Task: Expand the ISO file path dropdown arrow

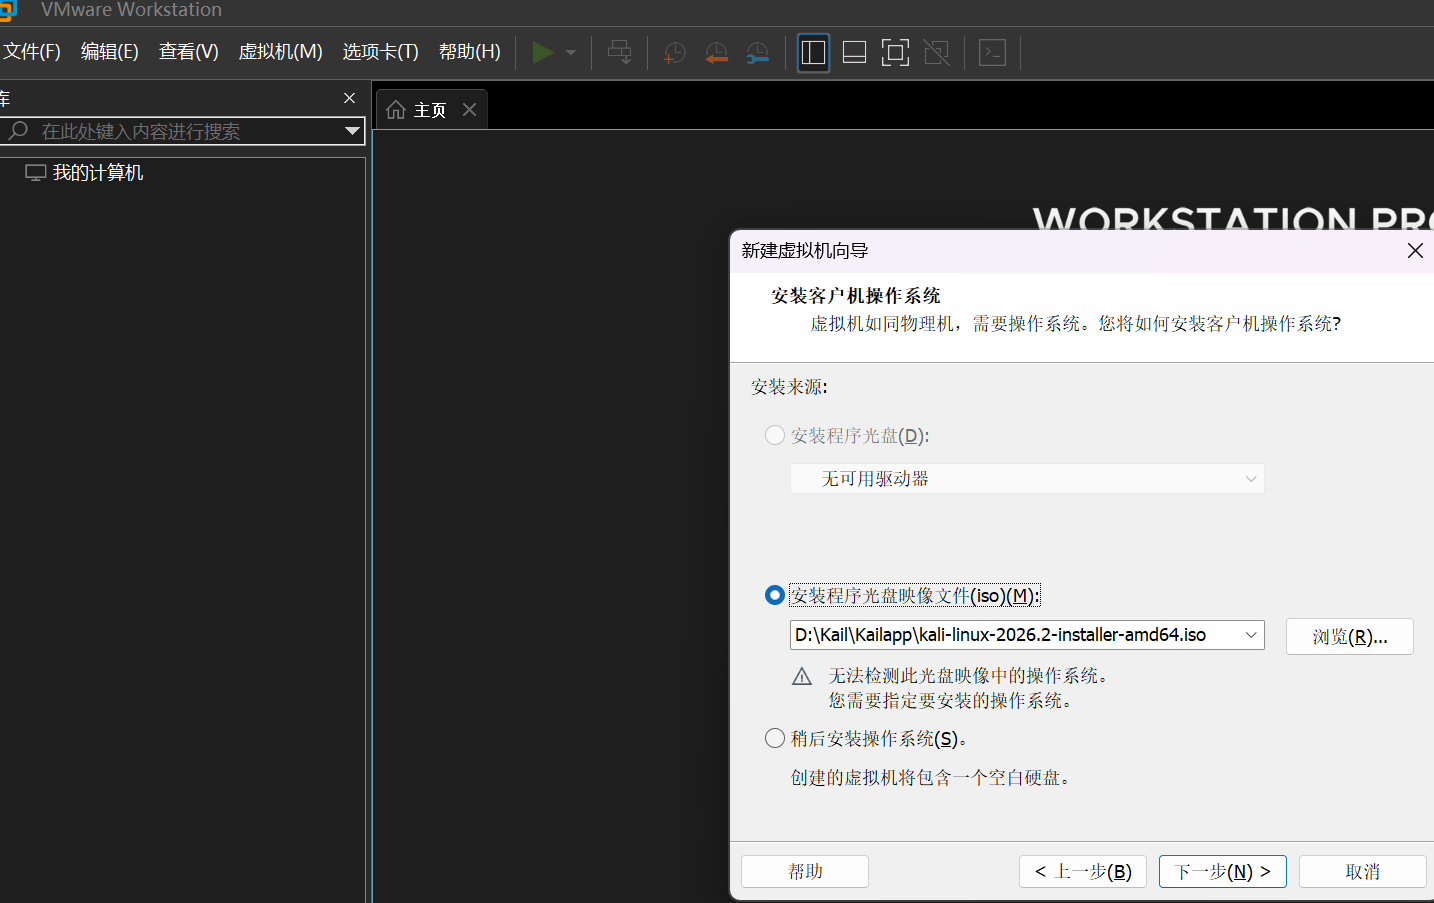Action: pos(1251,635)
